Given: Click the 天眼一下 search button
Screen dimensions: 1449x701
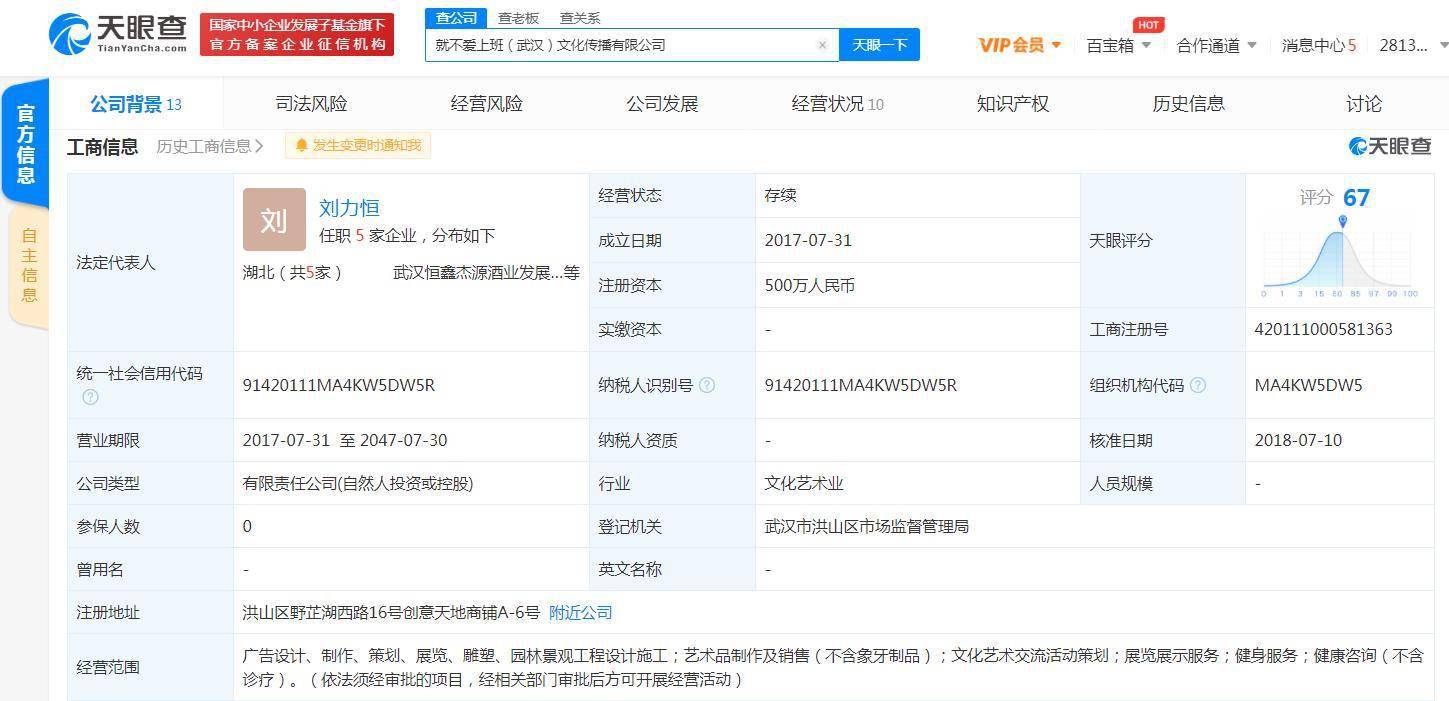Looking at the screenshot, I should (879, 45).
